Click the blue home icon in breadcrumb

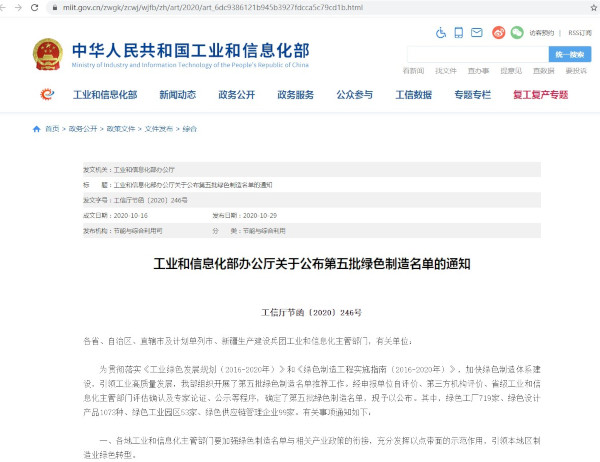(37, 129)
